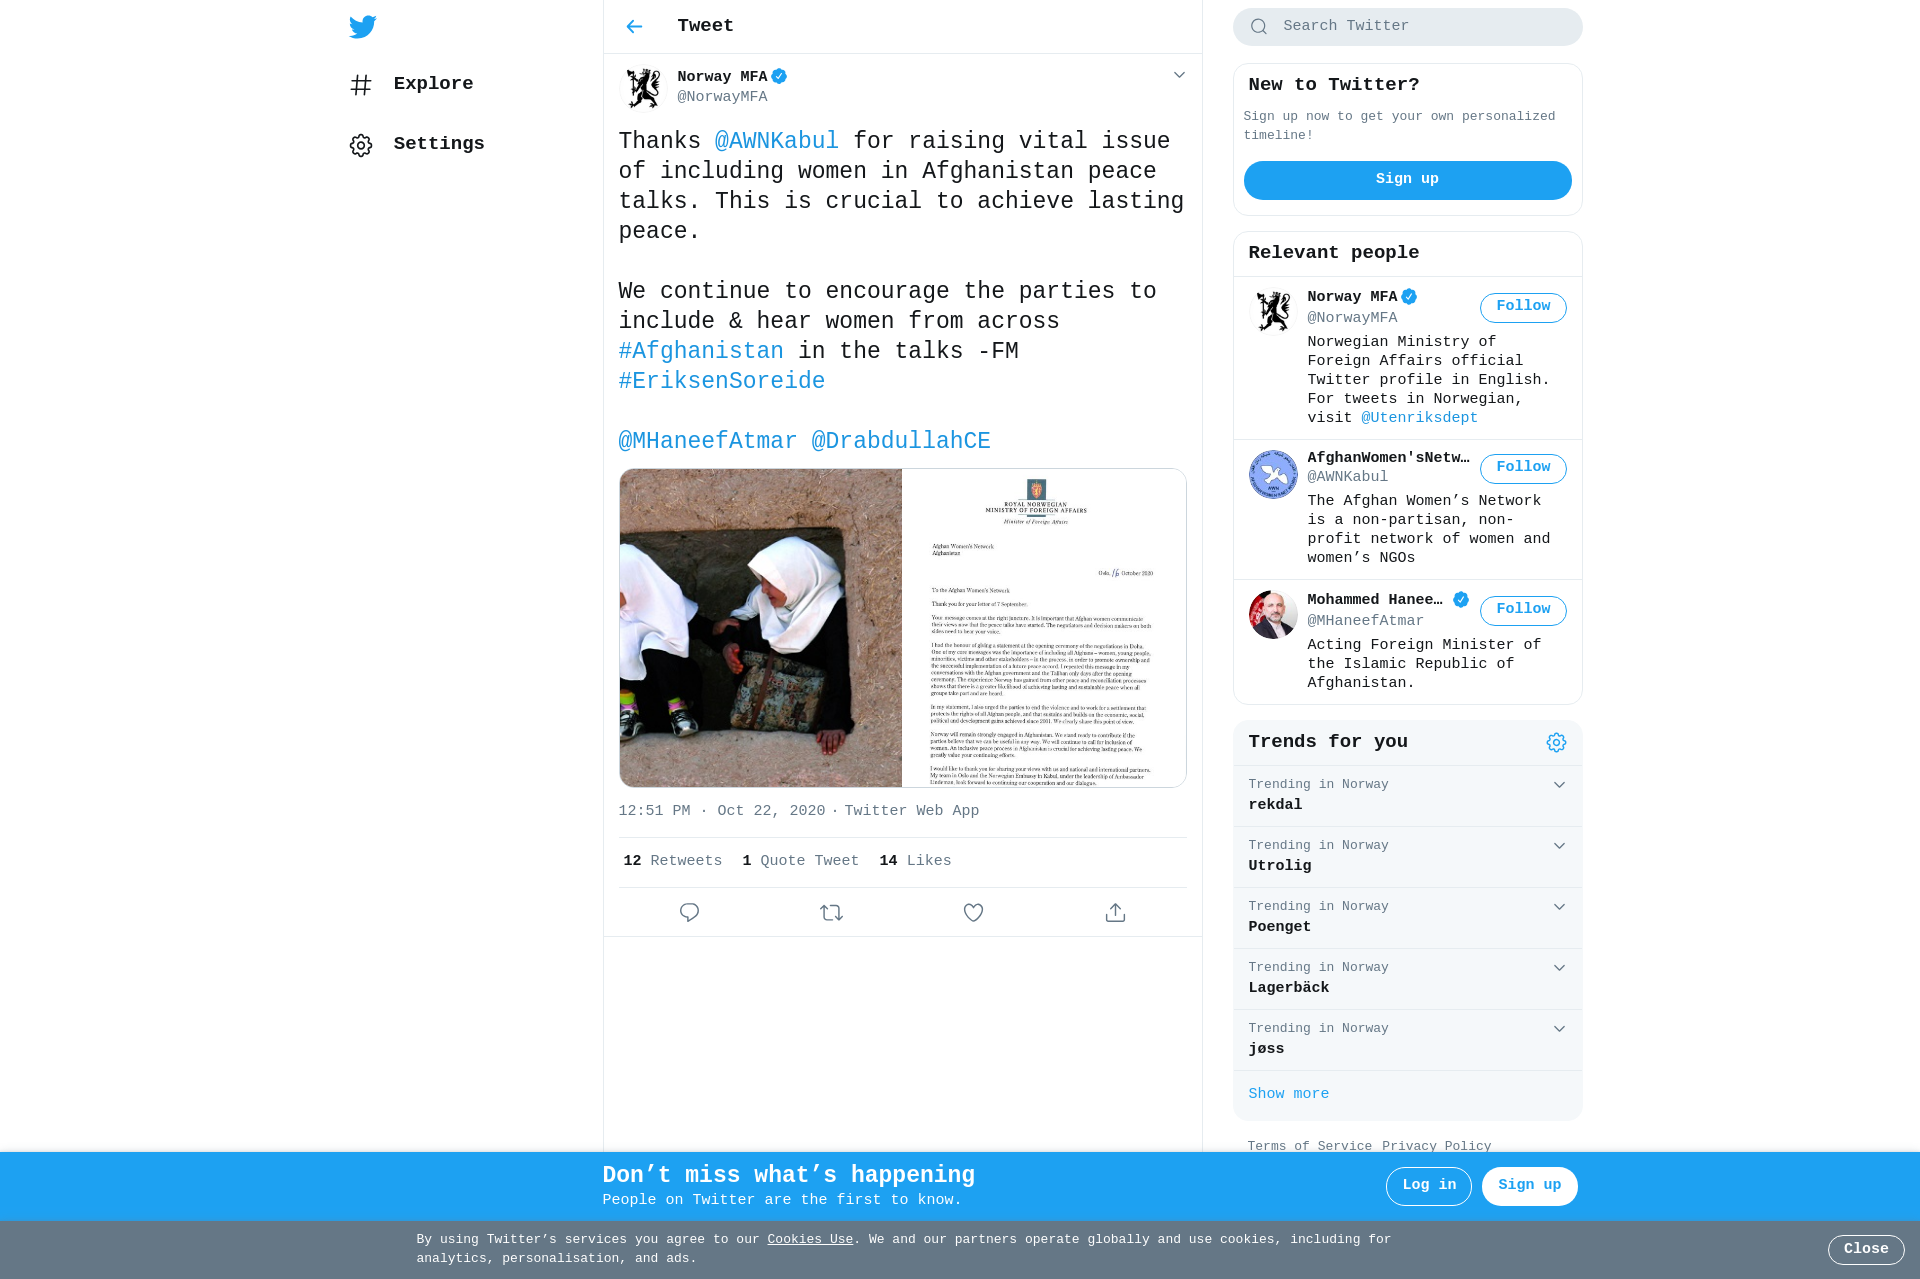The image size is (1920, 1279).
Task: Open Norway MFA avatar in tweet header
Action: coord(643,87)
